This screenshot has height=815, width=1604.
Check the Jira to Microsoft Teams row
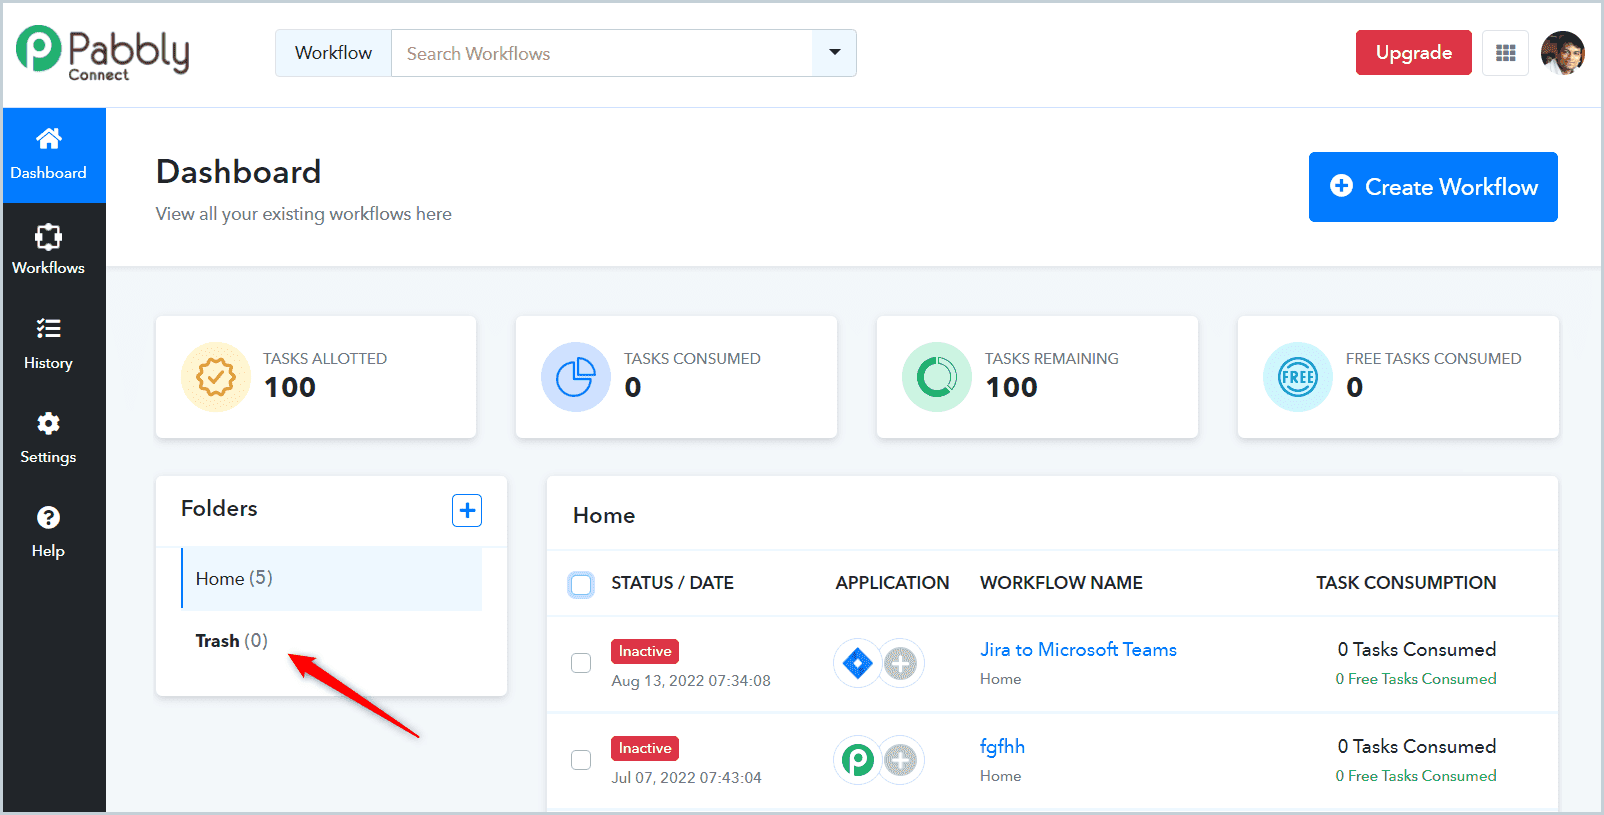pos(581,663)
